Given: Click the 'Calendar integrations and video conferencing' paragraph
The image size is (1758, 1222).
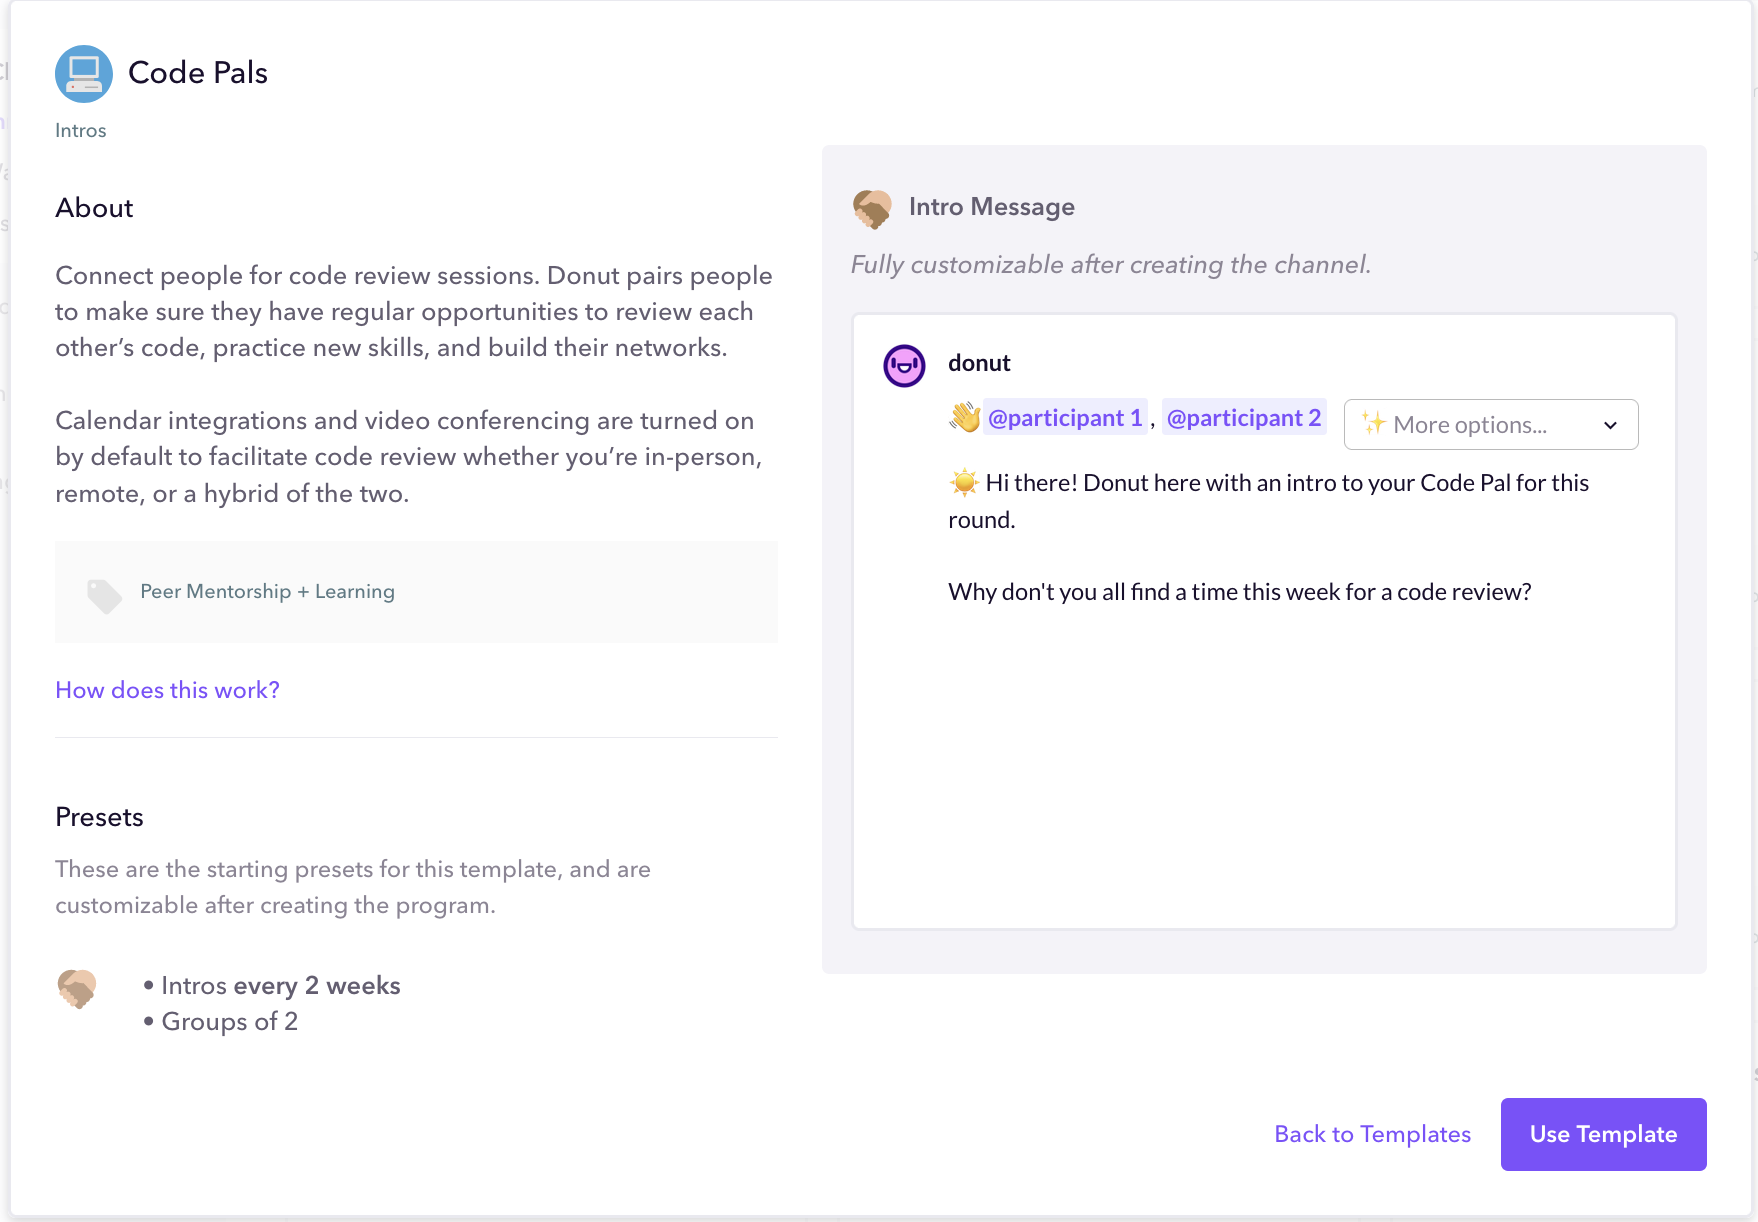Looking at the screenshot, I should pyautogui.click(x=409, y=457).
